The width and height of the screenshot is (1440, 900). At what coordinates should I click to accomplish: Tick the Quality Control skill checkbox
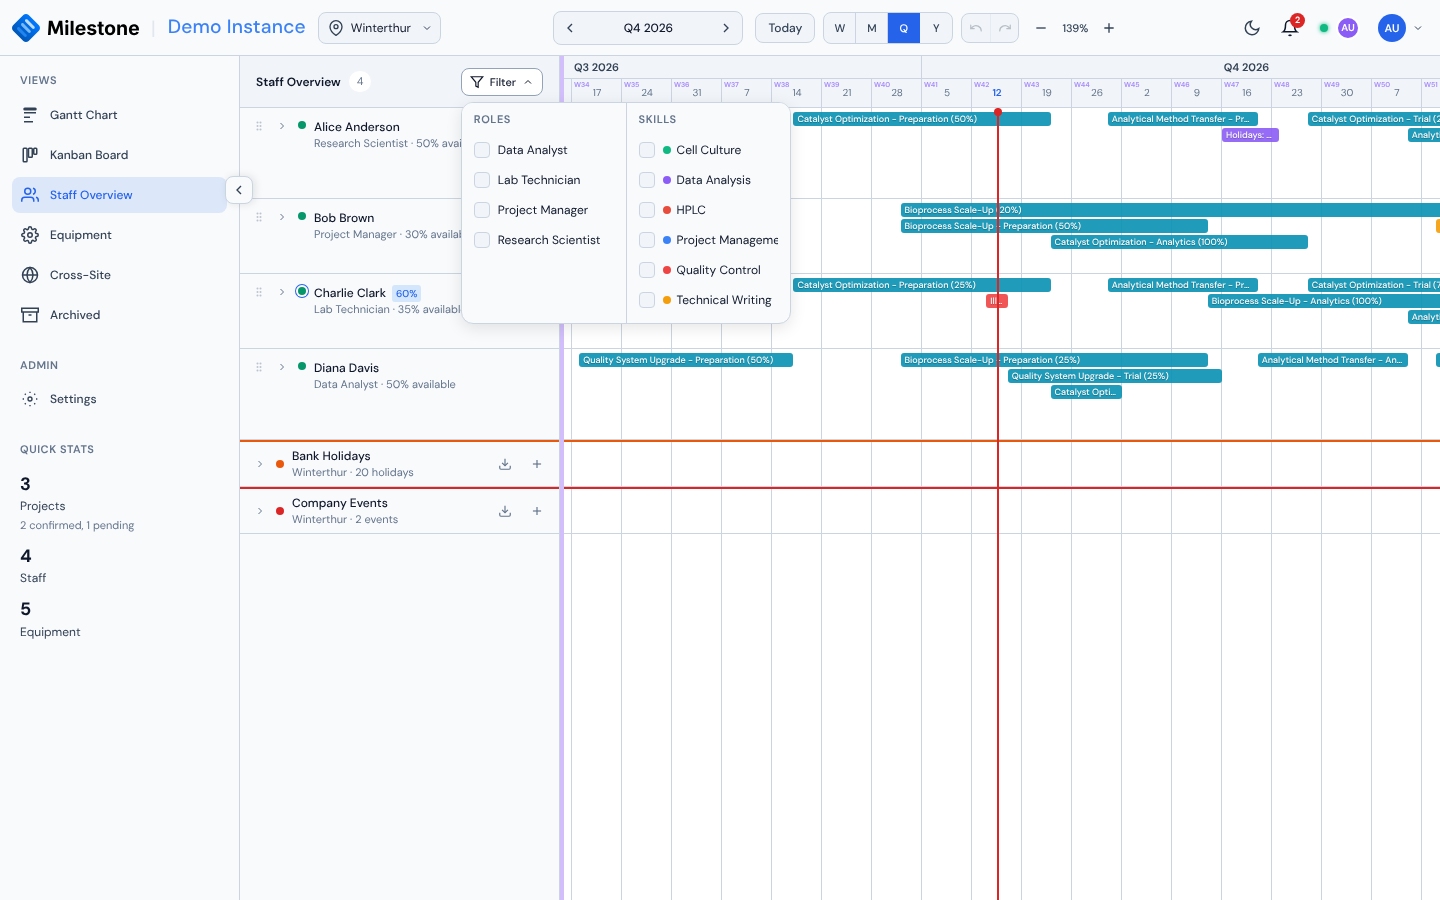(647, 270)
